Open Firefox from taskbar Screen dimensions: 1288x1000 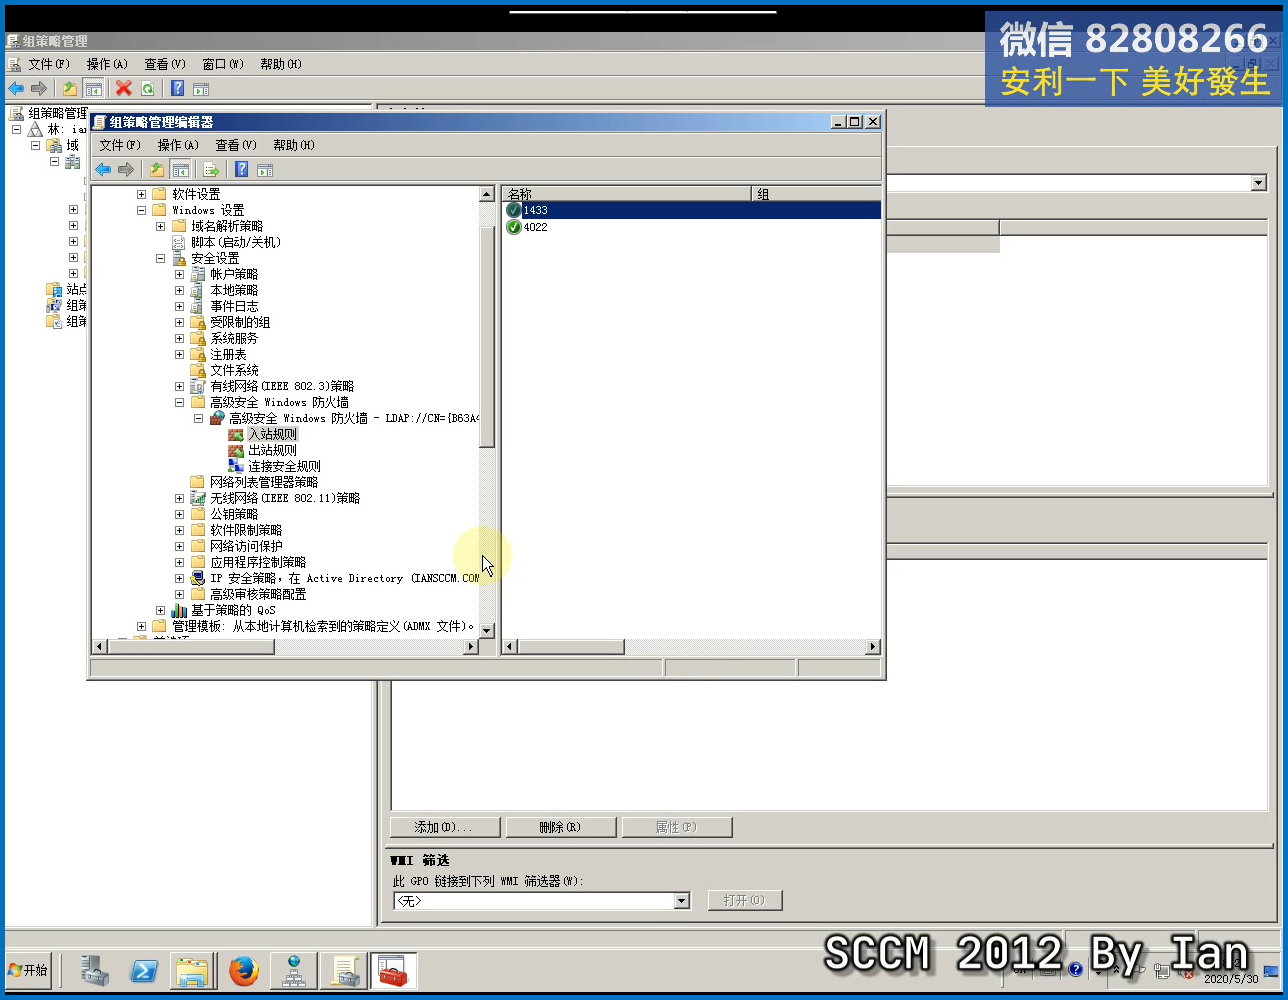click(243, 970)
